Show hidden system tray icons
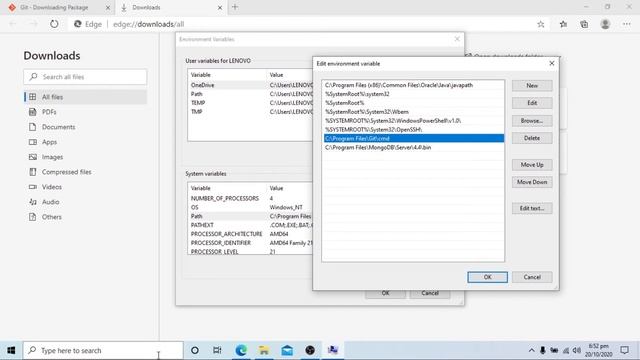 click(531, 350)
